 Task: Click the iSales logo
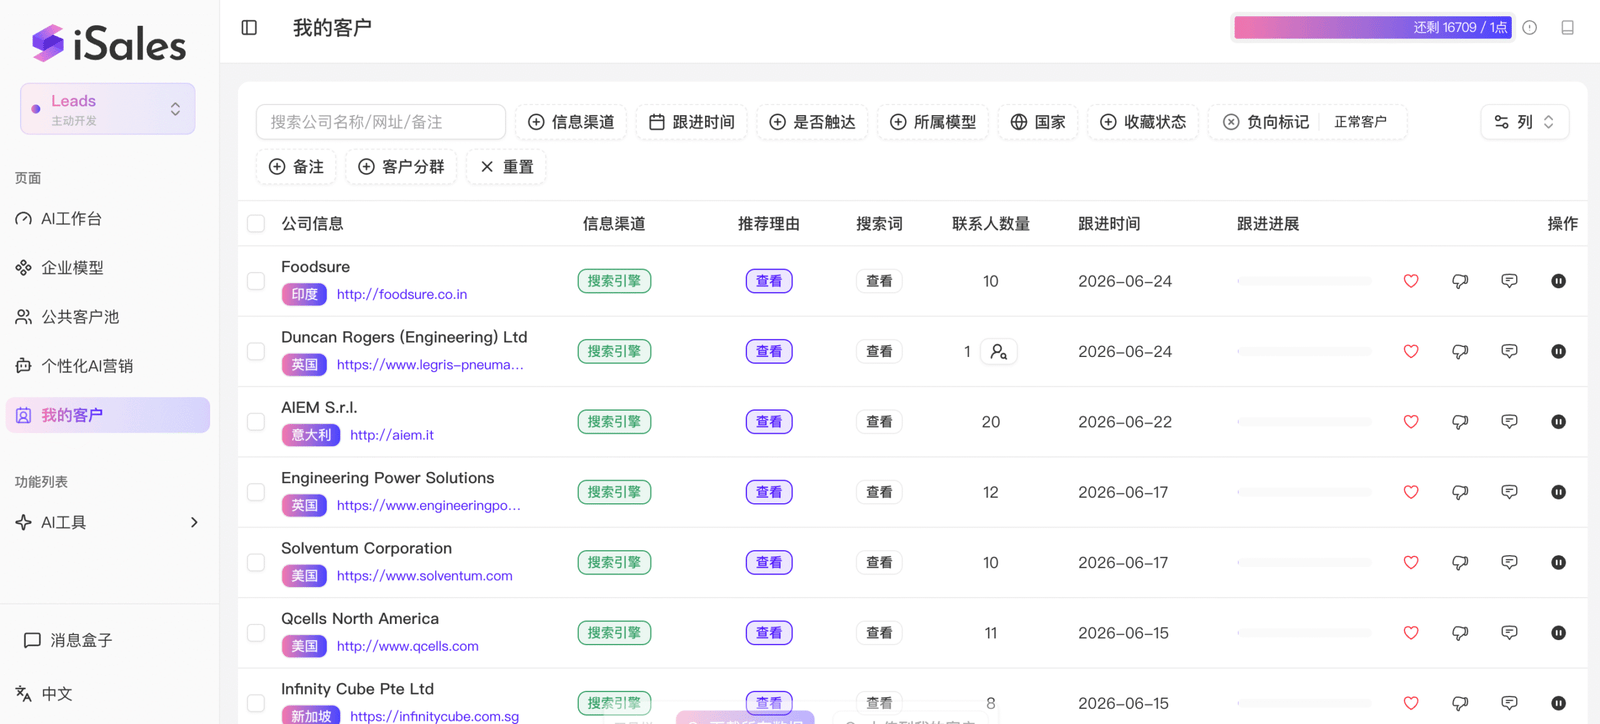(108, 43)
